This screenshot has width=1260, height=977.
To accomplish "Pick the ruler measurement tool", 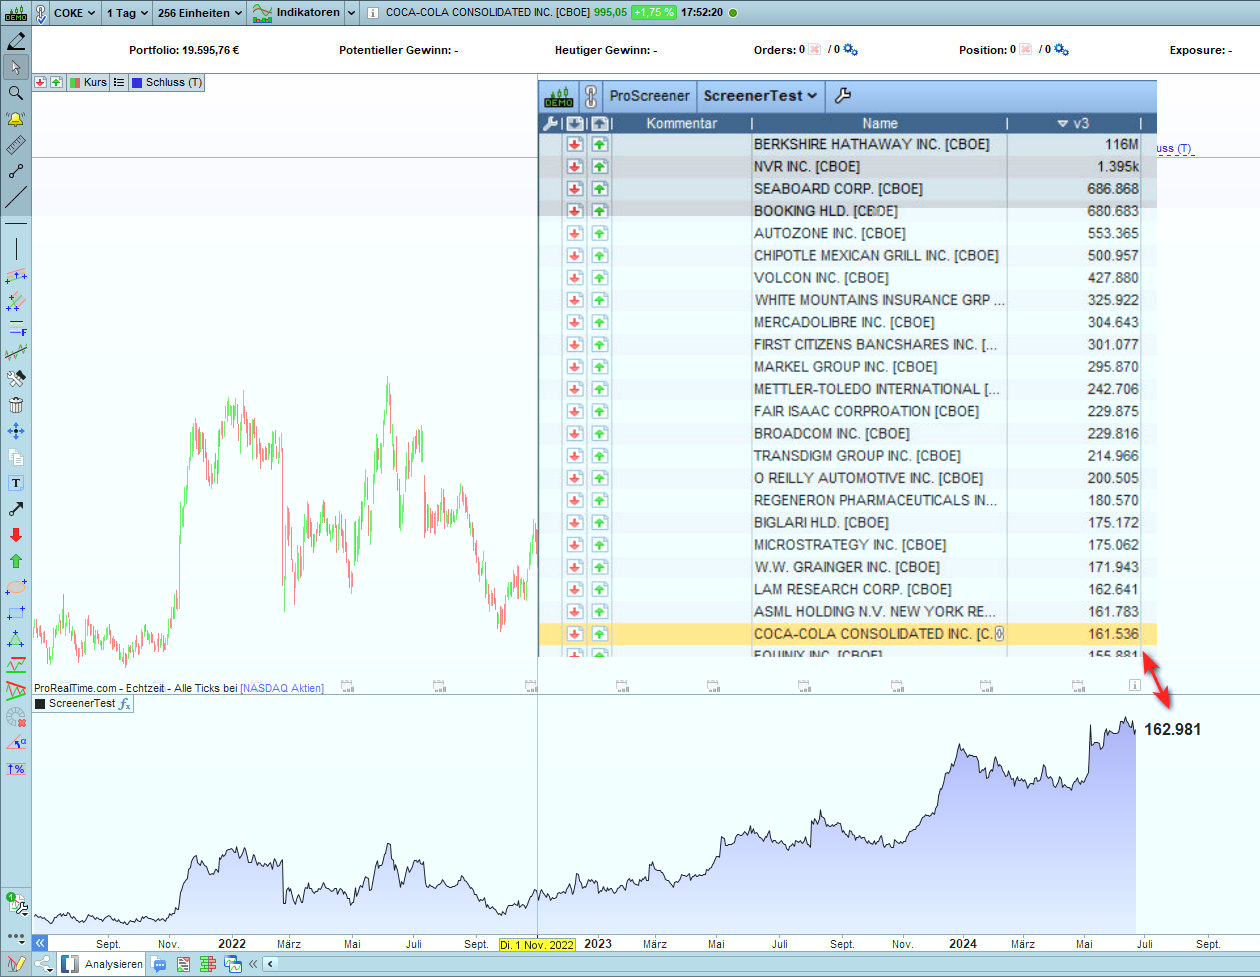I will [16, 145].
